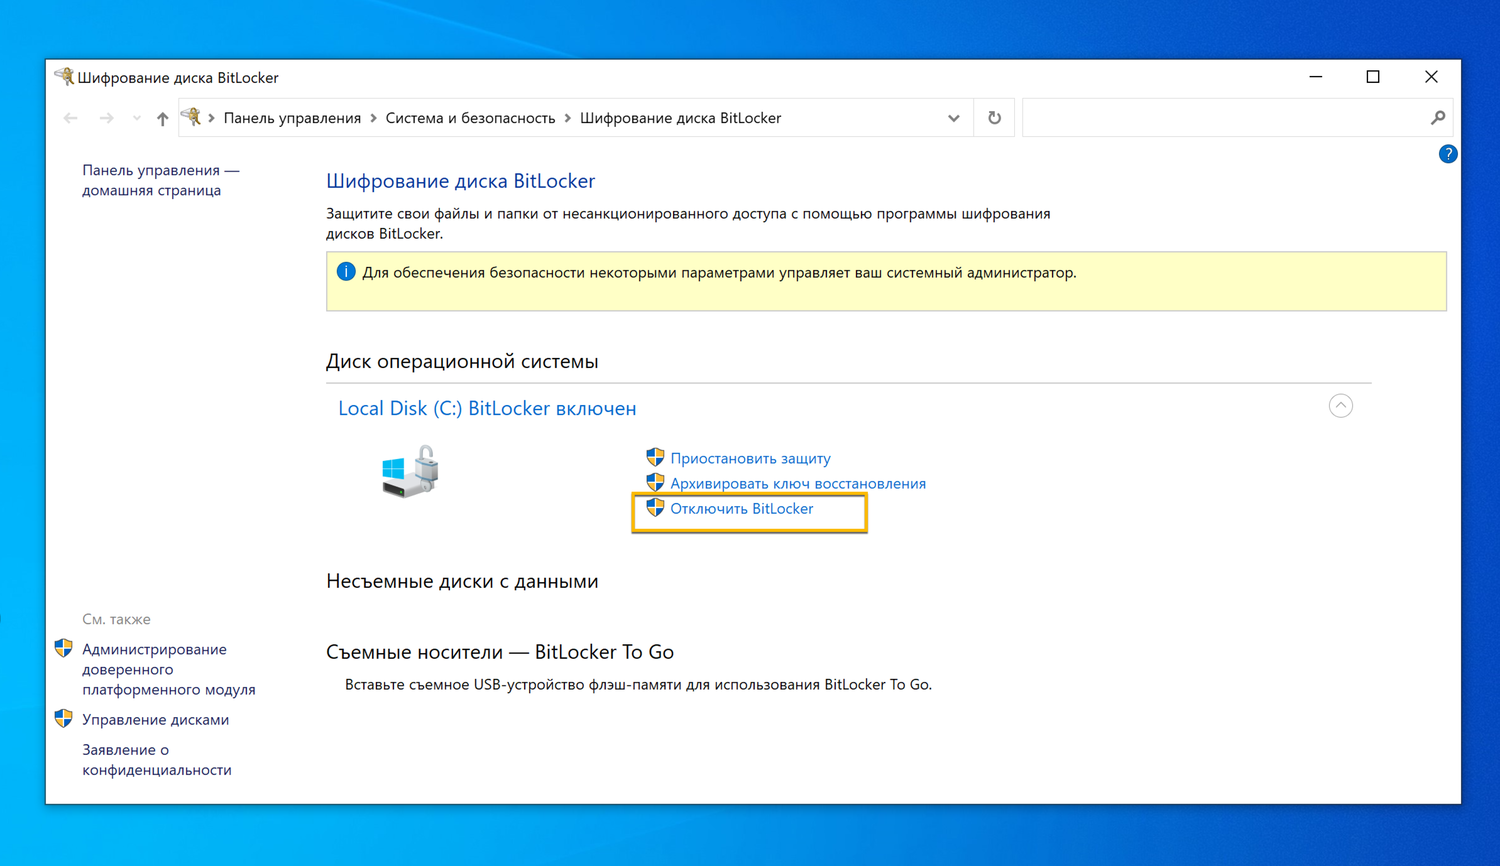Open "Система и безопасность" breadcrumb

[470, 118]
